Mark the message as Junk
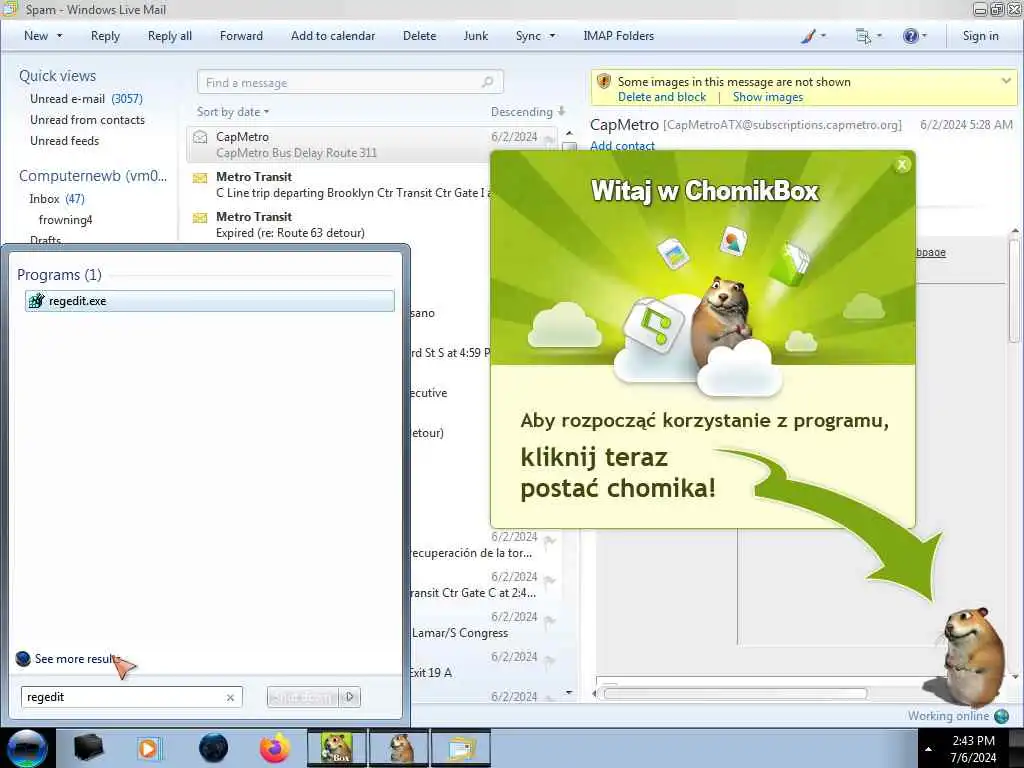The image size is (1024, 768). [x=475, y=36]
